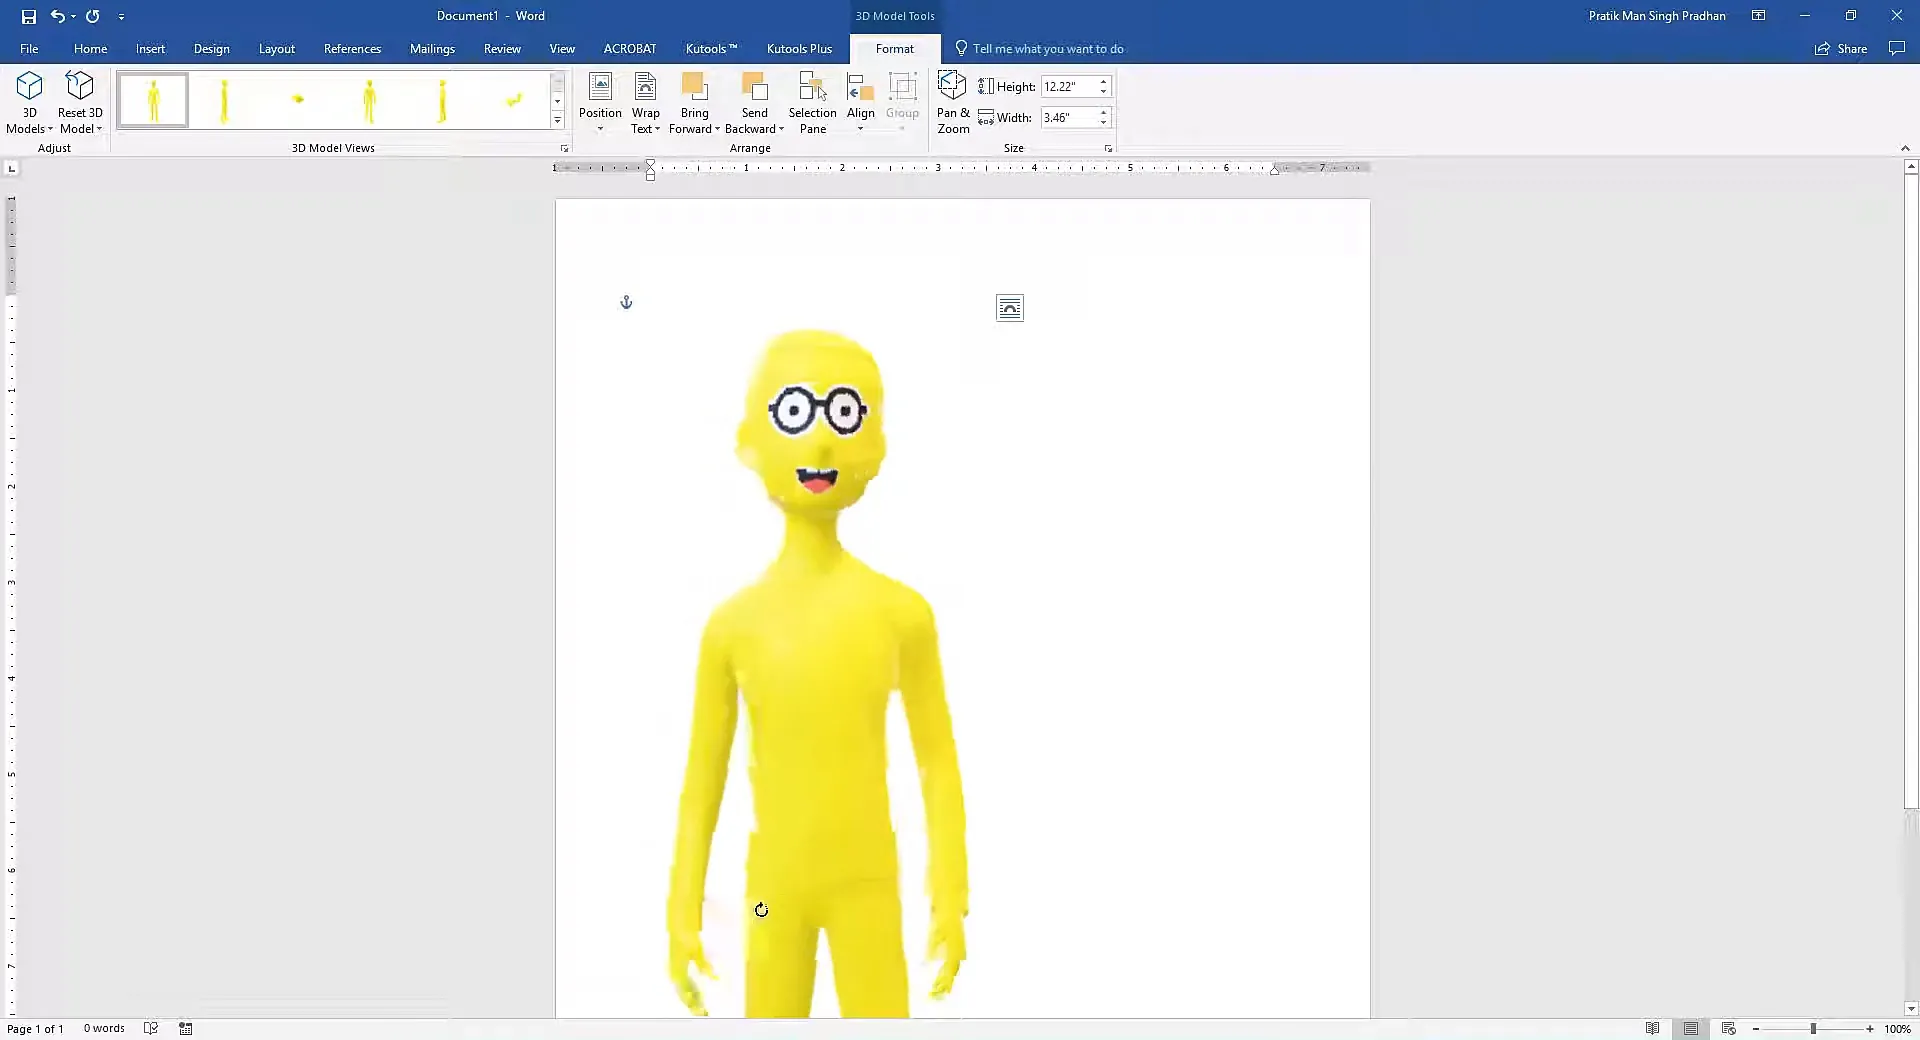The height and width of the screenshot is (1040, 1920).
Task: Zoom out with the minus button
Action: [x=1756, y=1029]
